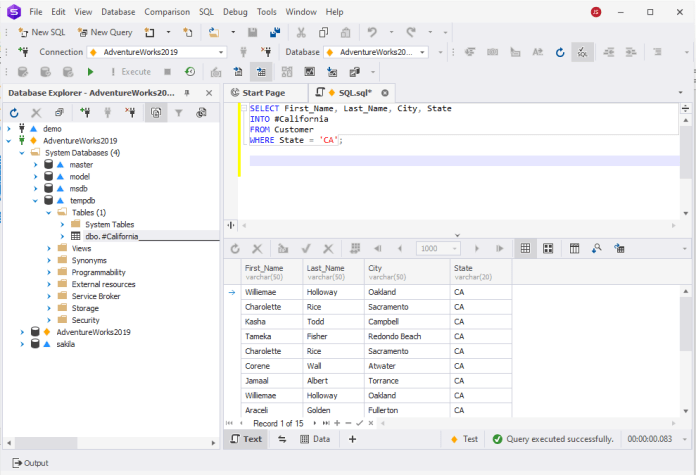
Task: Expand the Views folder in tempdb
Action: 49,248
